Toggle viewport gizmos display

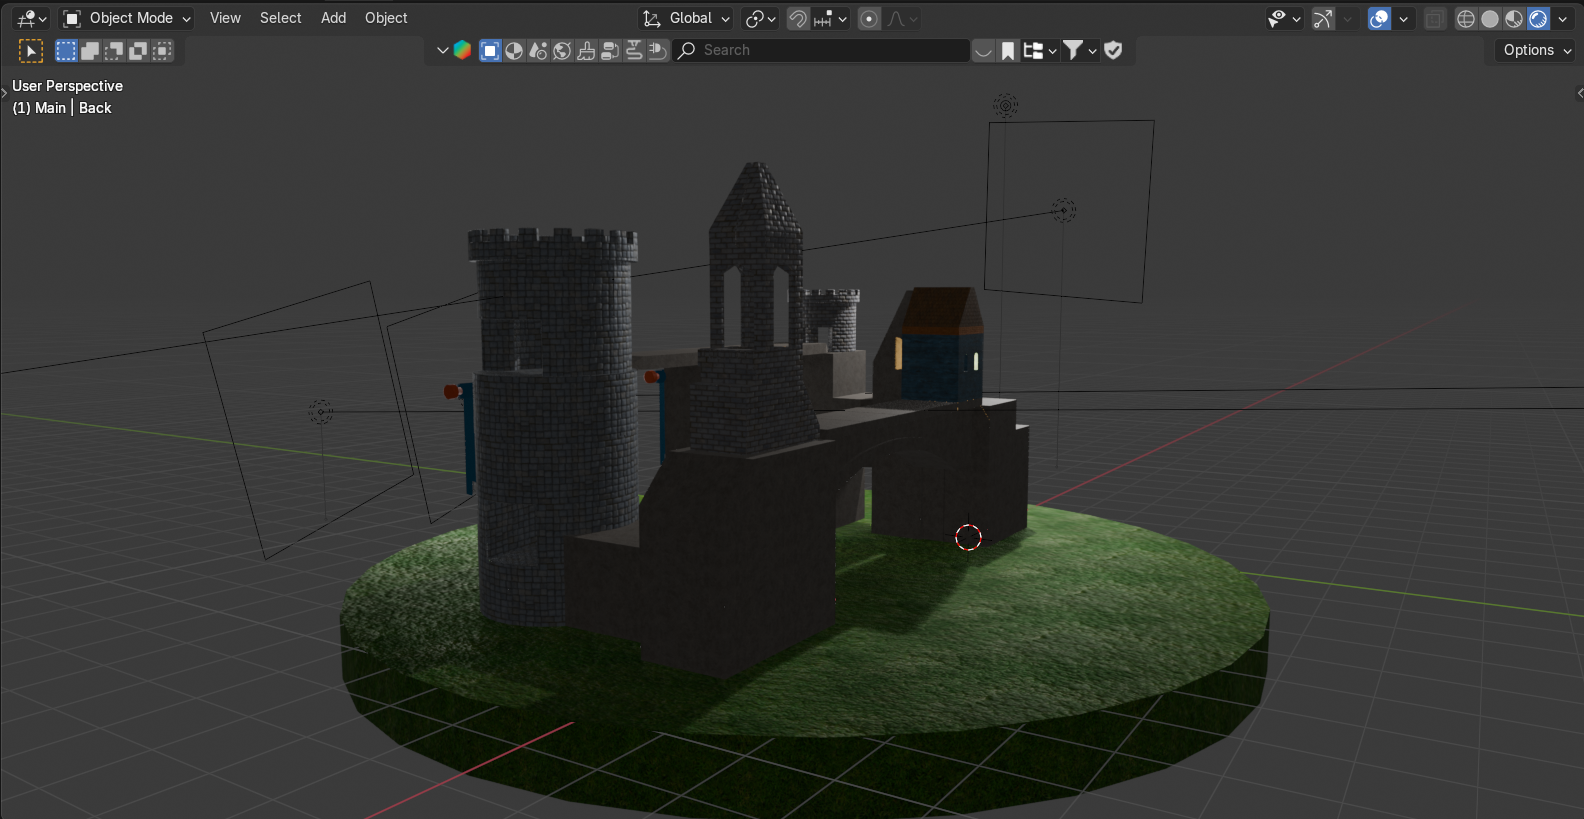point(1323,18)
